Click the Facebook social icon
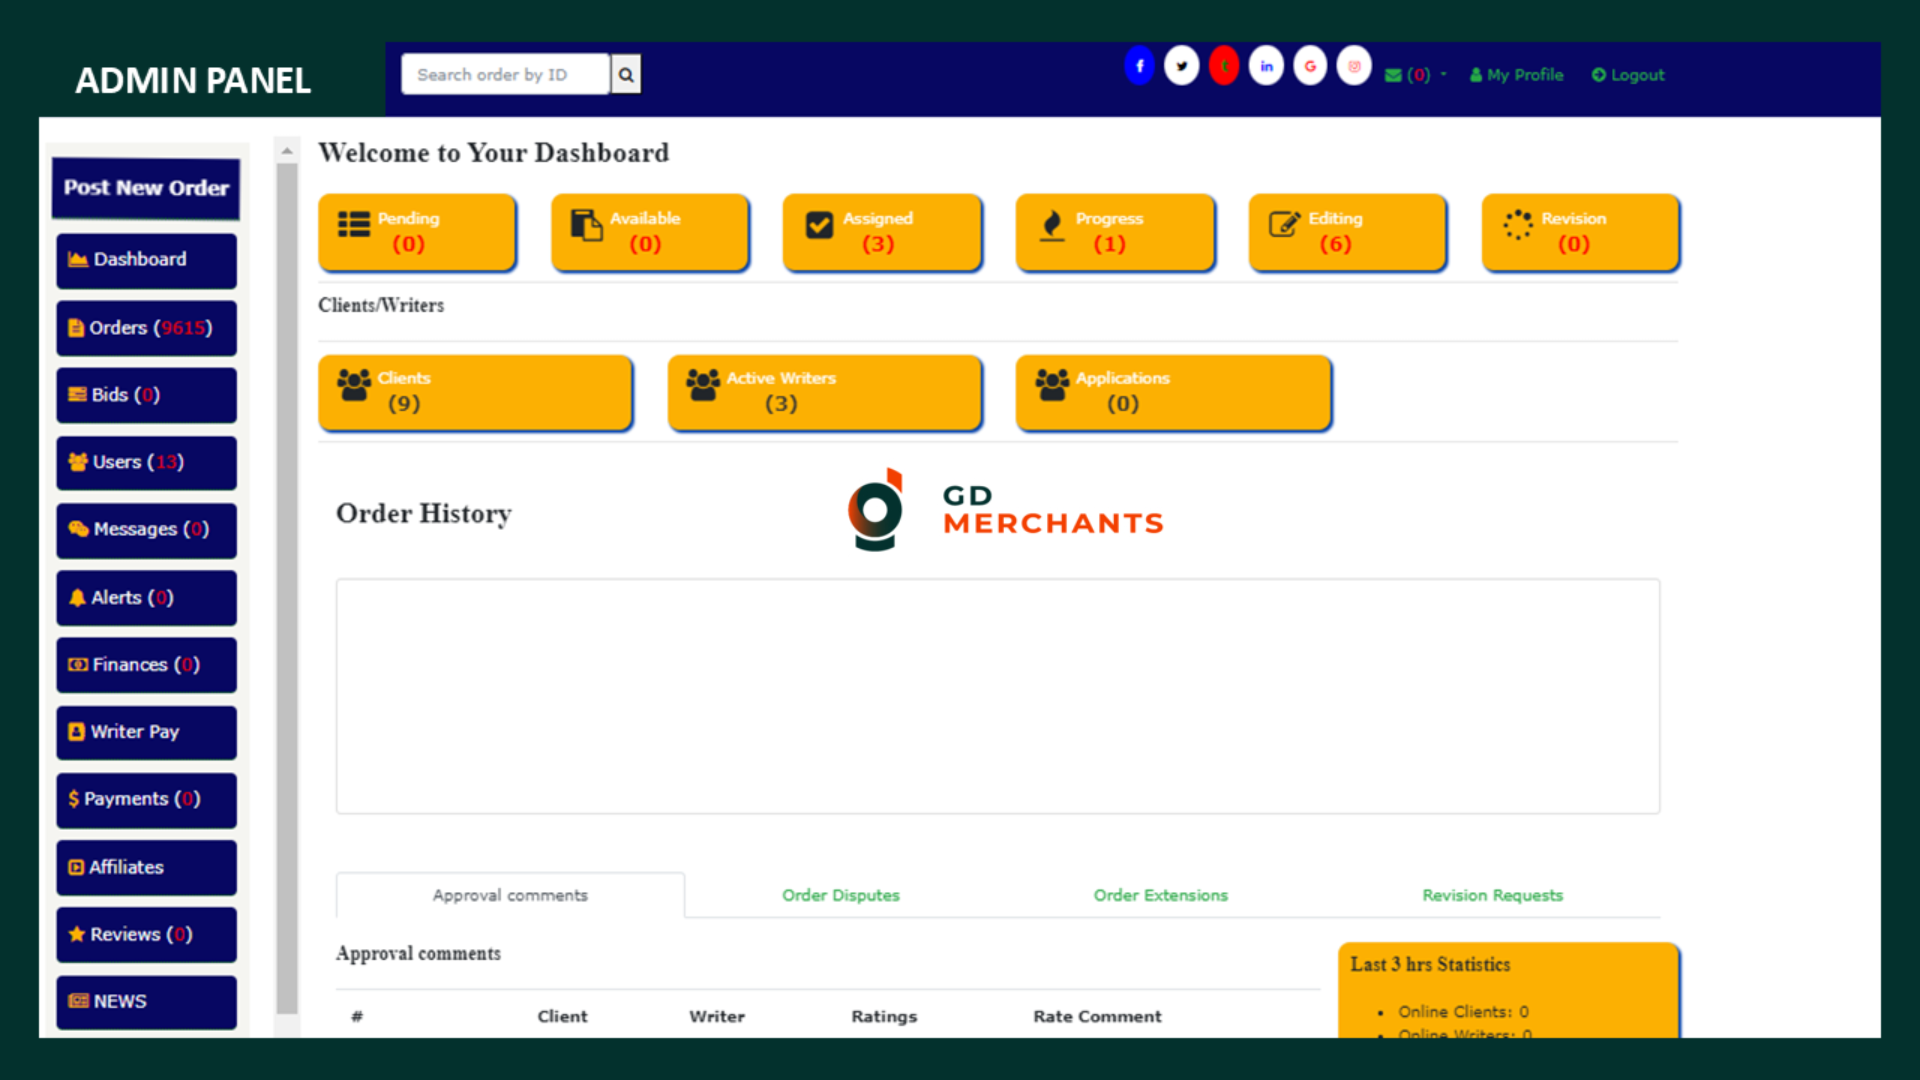The image size is (1920, 1080). pos(1139,67)
